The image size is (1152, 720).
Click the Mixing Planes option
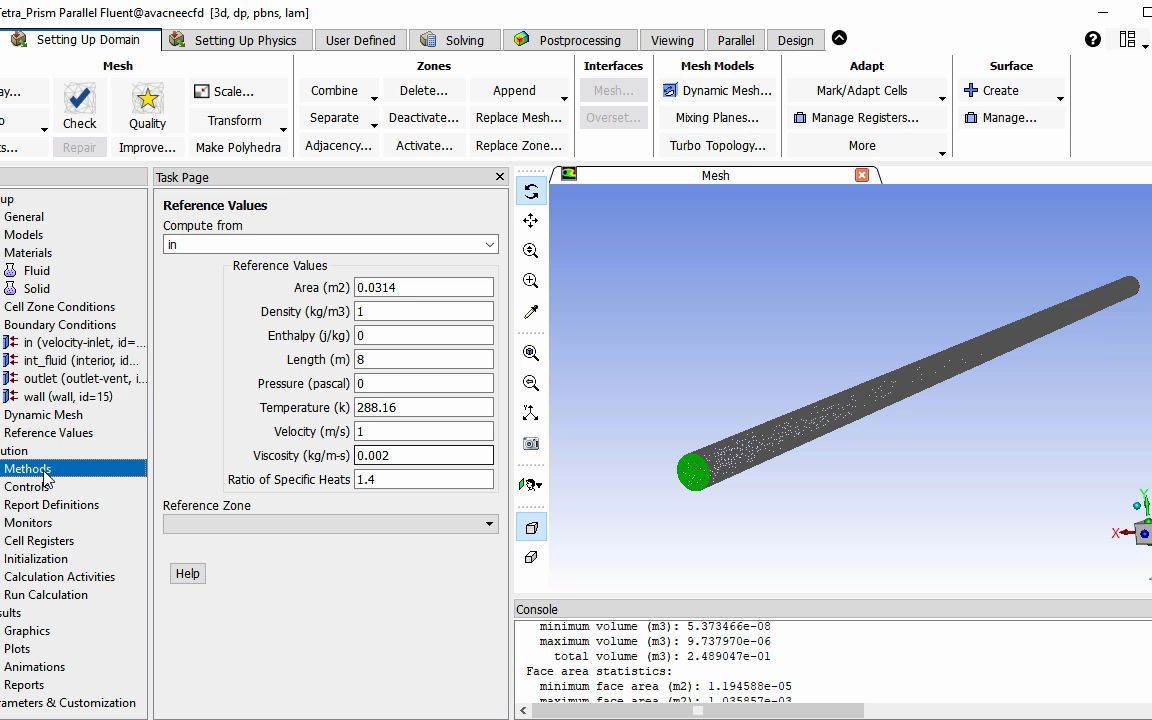click(717, 117)
